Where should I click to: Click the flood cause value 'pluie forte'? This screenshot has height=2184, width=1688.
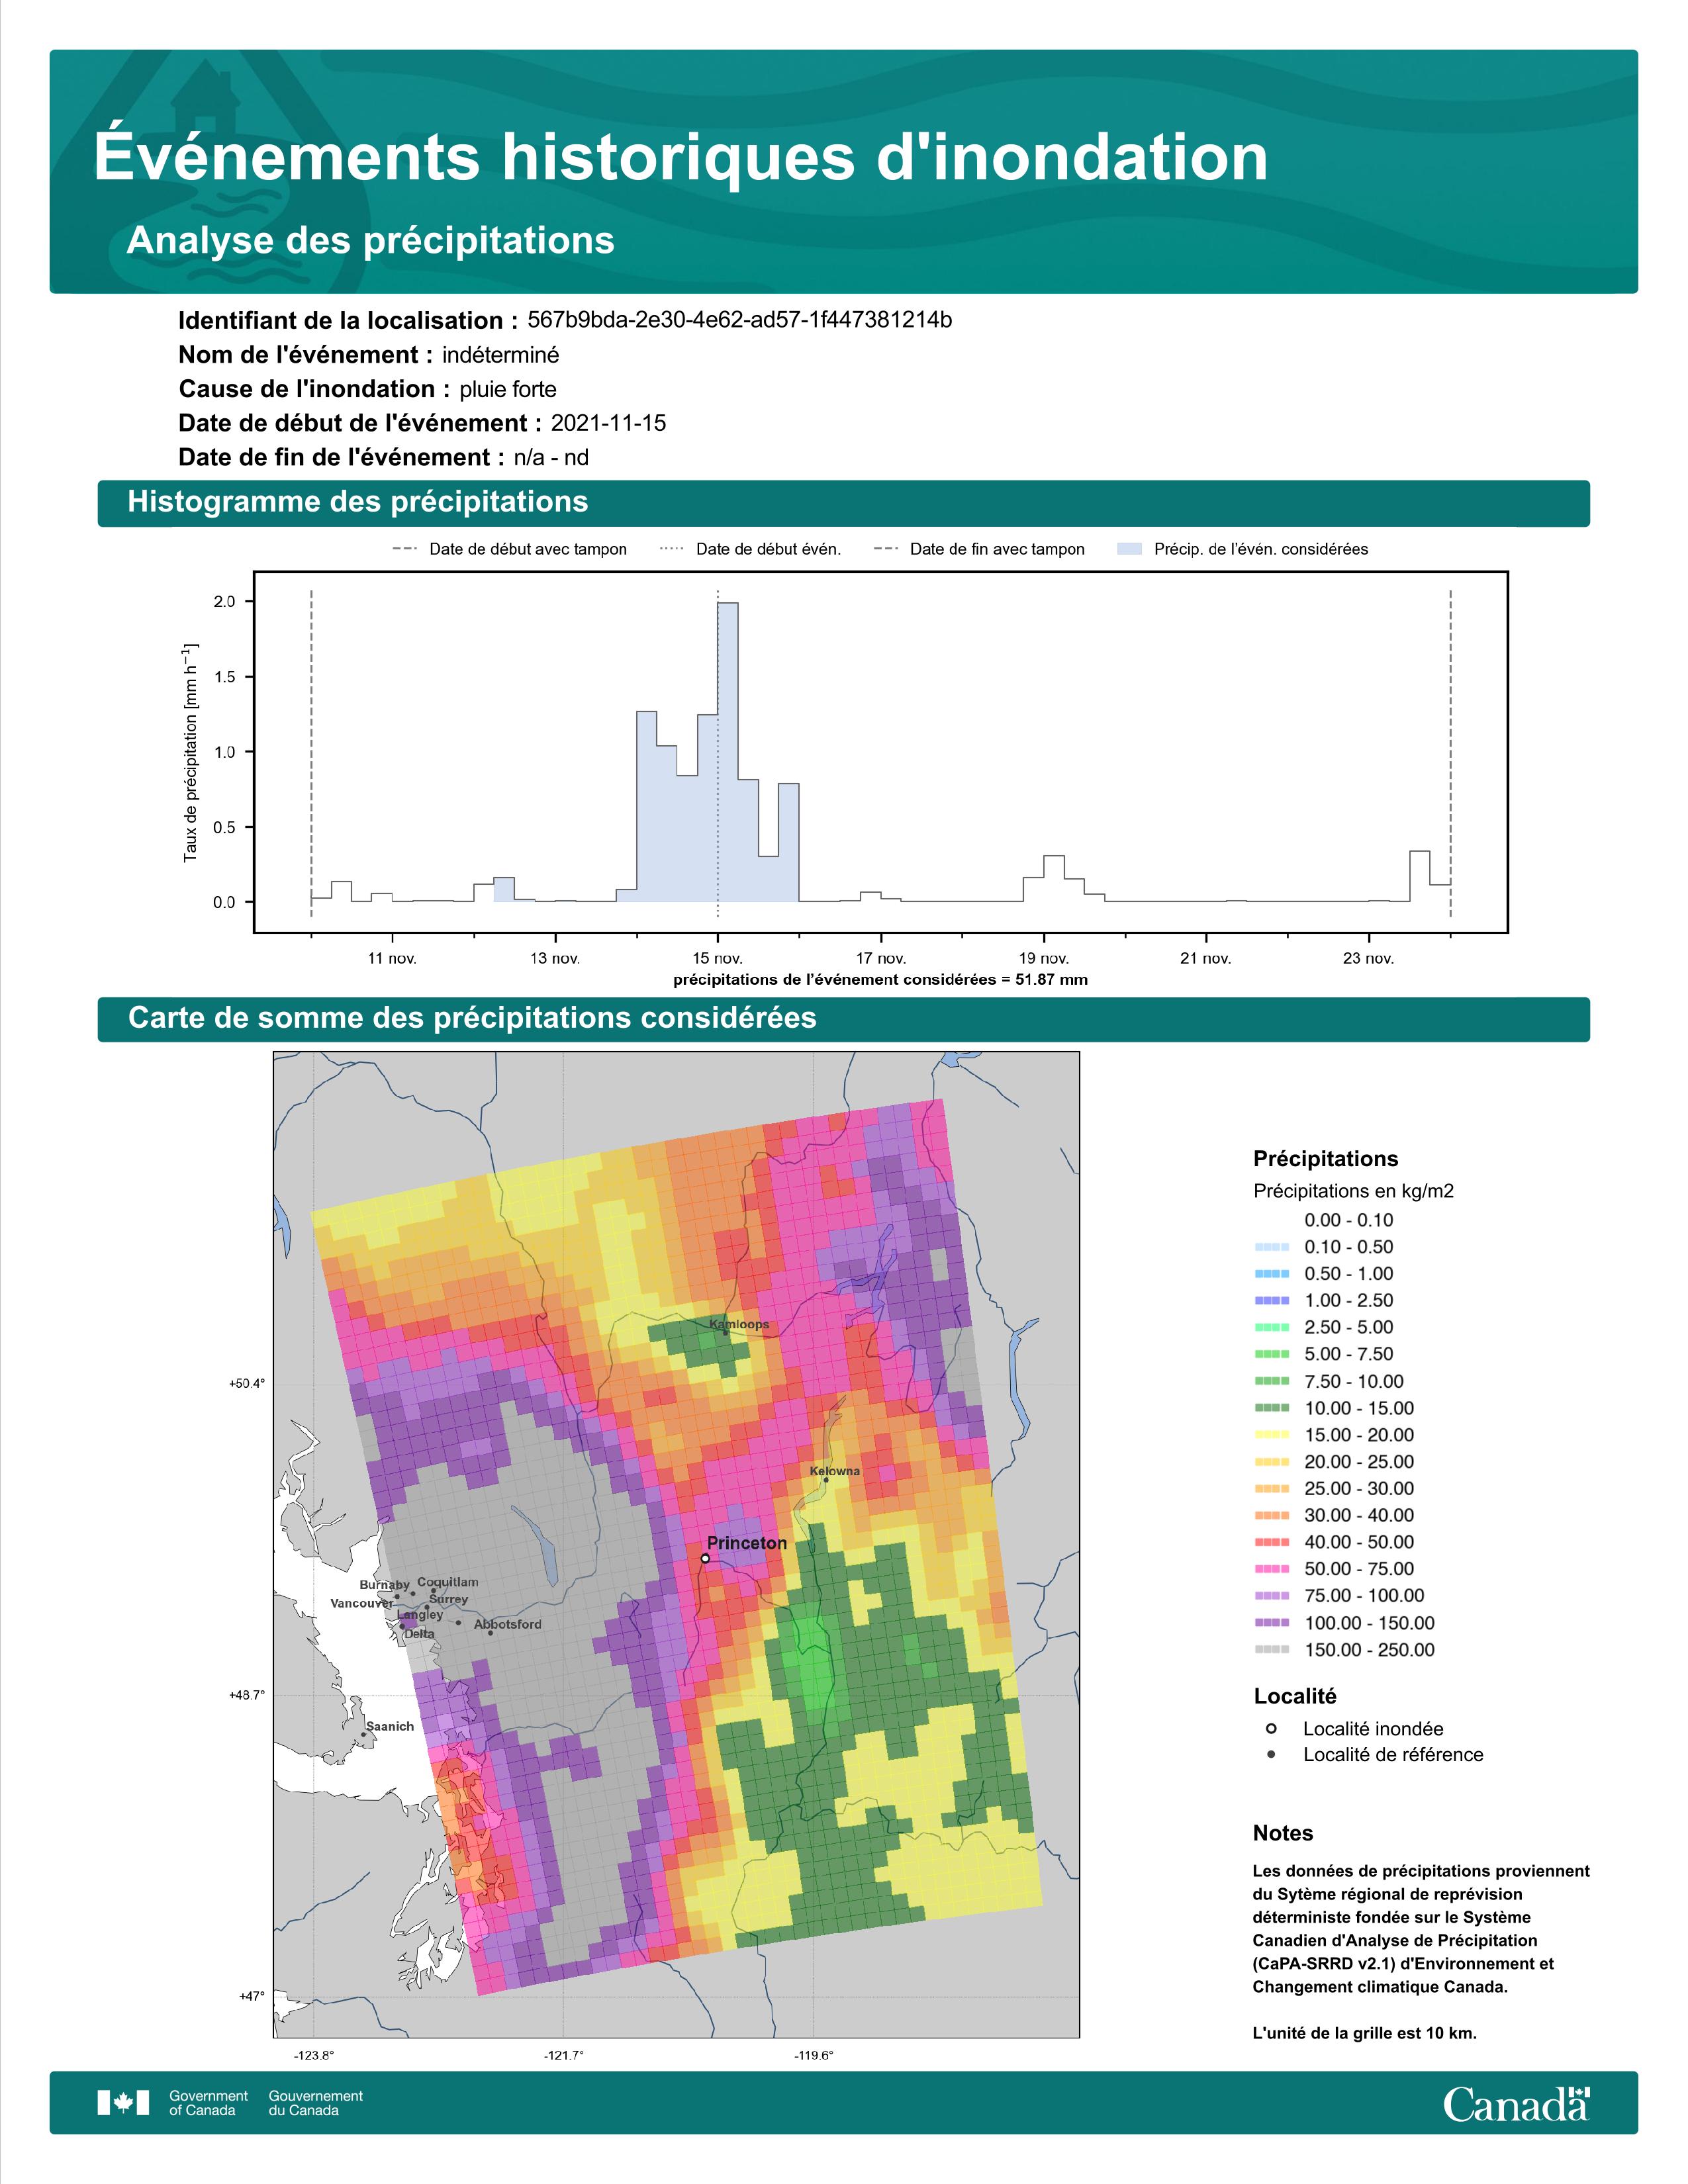508,389
